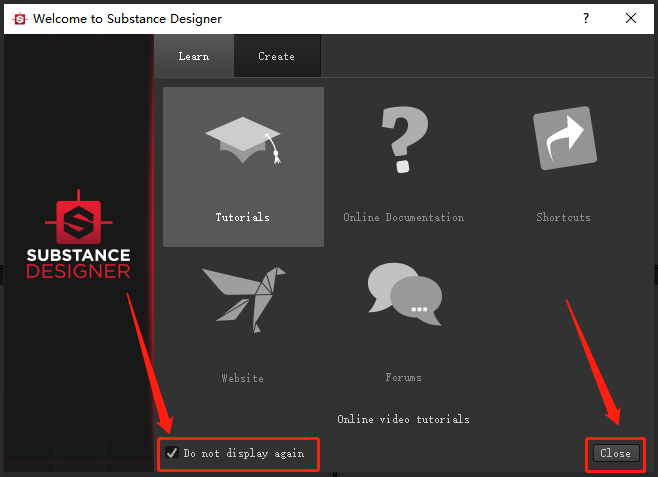
Task: Click the Welcome to Substance Designer title
Action: pyautogui.click(x=128, y=19)
